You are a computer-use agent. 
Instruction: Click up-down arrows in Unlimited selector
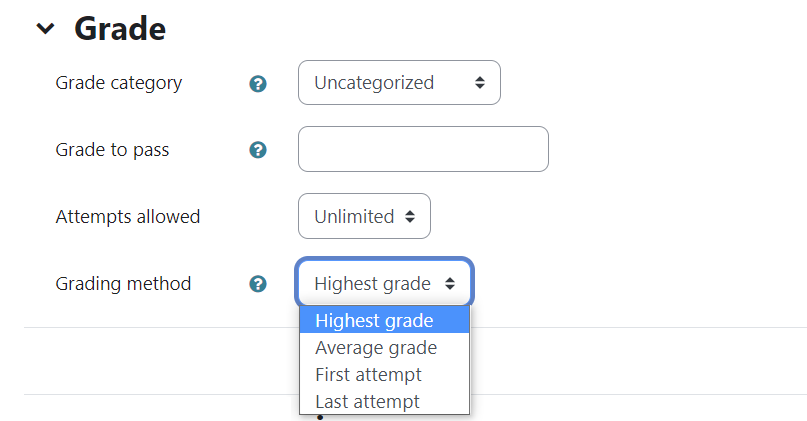coord(410,216)
